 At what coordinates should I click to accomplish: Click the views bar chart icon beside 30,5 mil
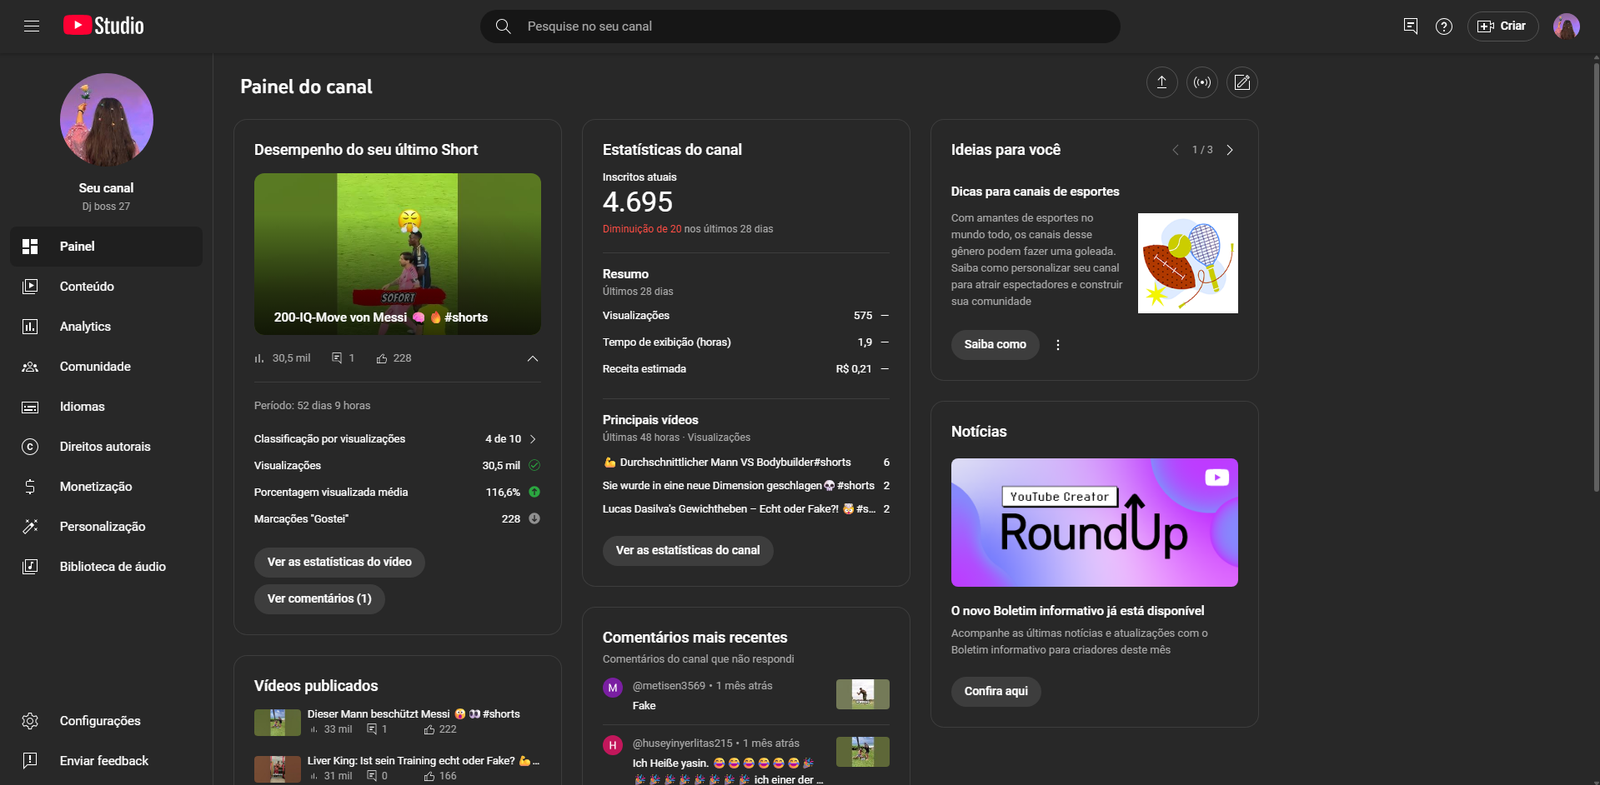(260, 358)
